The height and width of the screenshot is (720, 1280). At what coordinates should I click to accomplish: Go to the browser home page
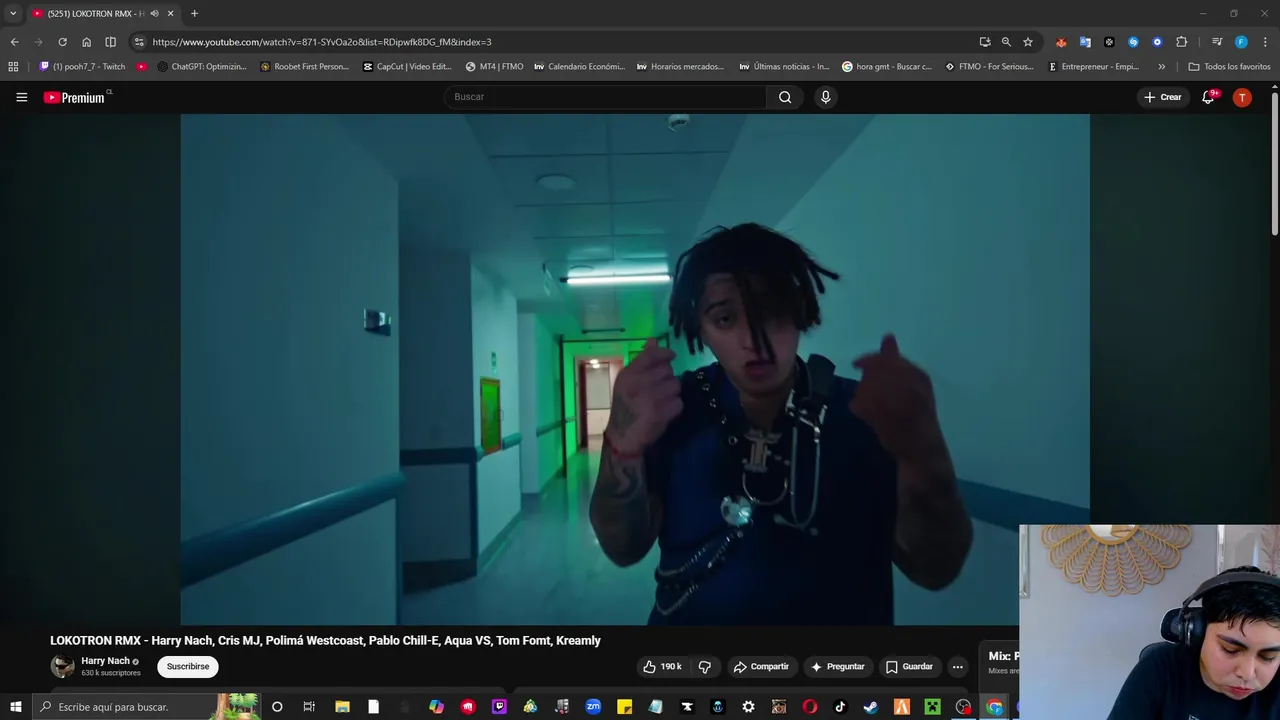[x=86, y=42]
